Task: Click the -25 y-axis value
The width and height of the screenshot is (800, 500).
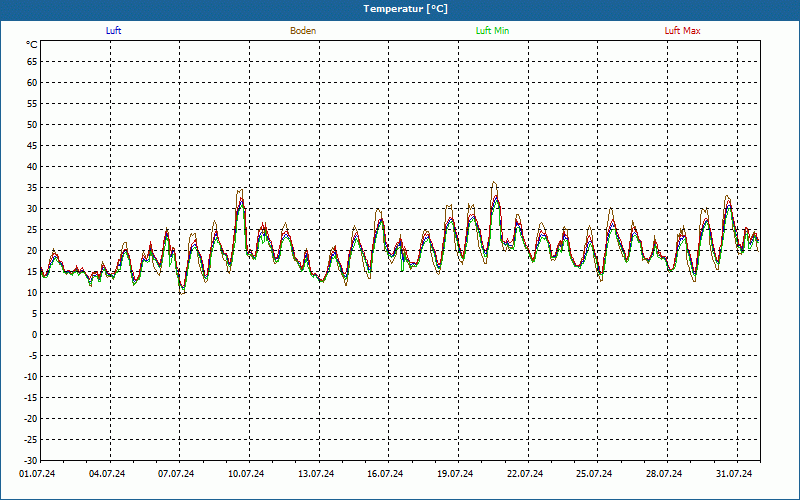Action: [x=31, y=439]
